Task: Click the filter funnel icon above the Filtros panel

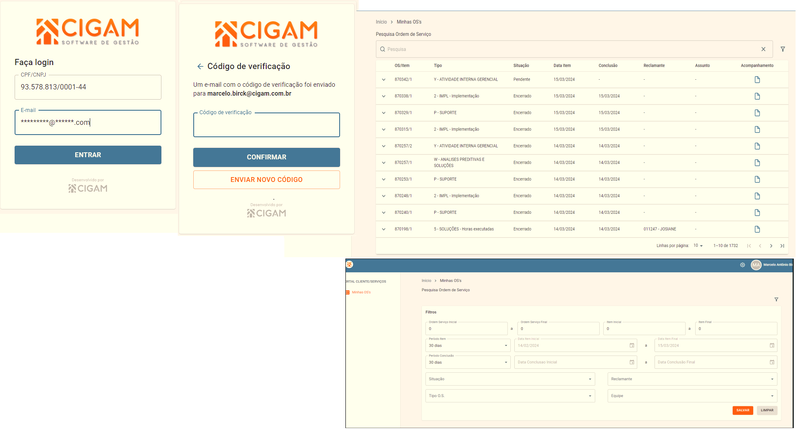Action: (776, 299)
